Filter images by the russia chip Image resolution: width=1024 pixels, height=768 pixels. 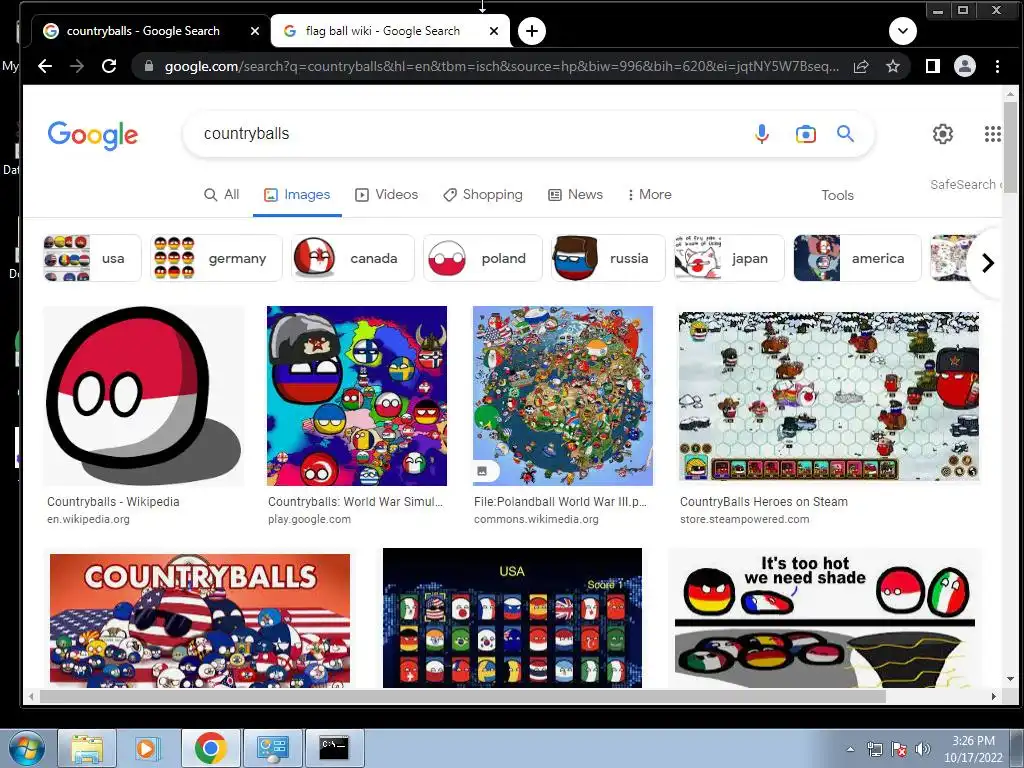(608, 258)
